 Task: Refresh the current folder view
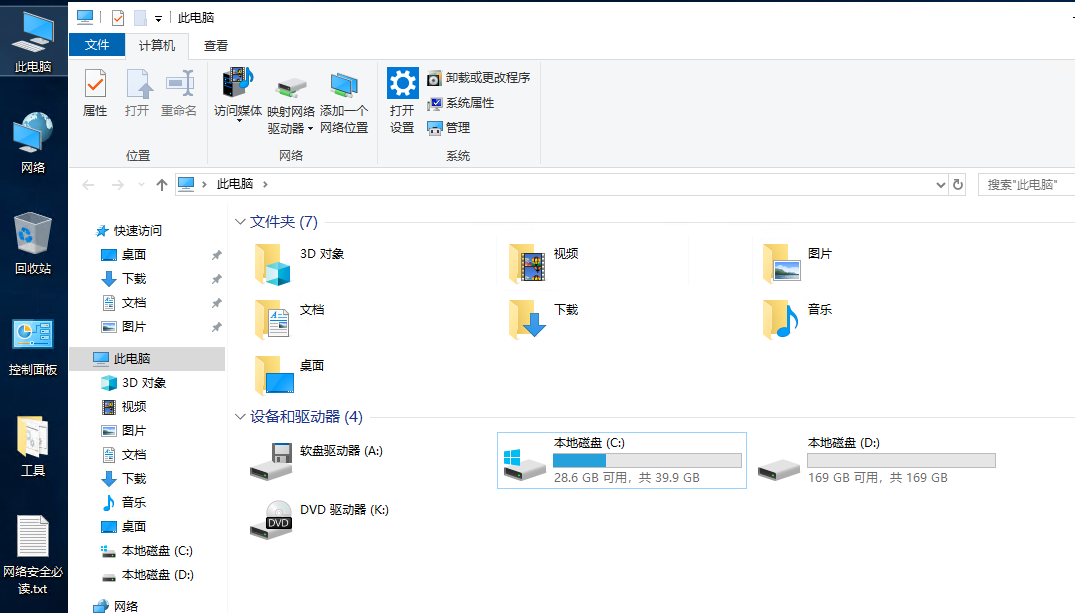[958, 185]
